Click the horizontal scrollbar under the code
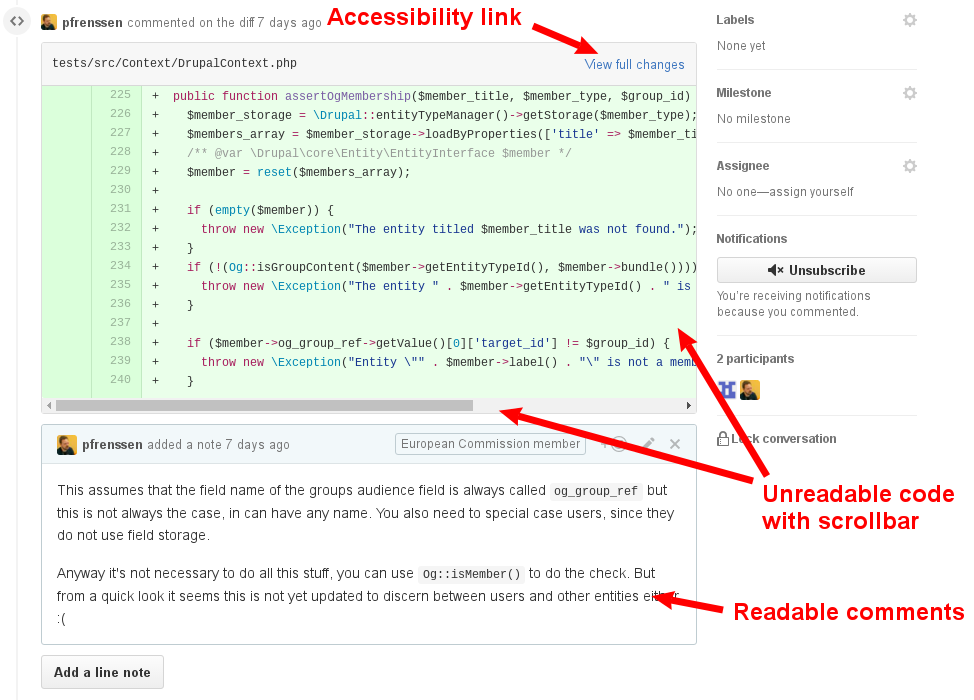The image size is (974, 700). [265, 405]
